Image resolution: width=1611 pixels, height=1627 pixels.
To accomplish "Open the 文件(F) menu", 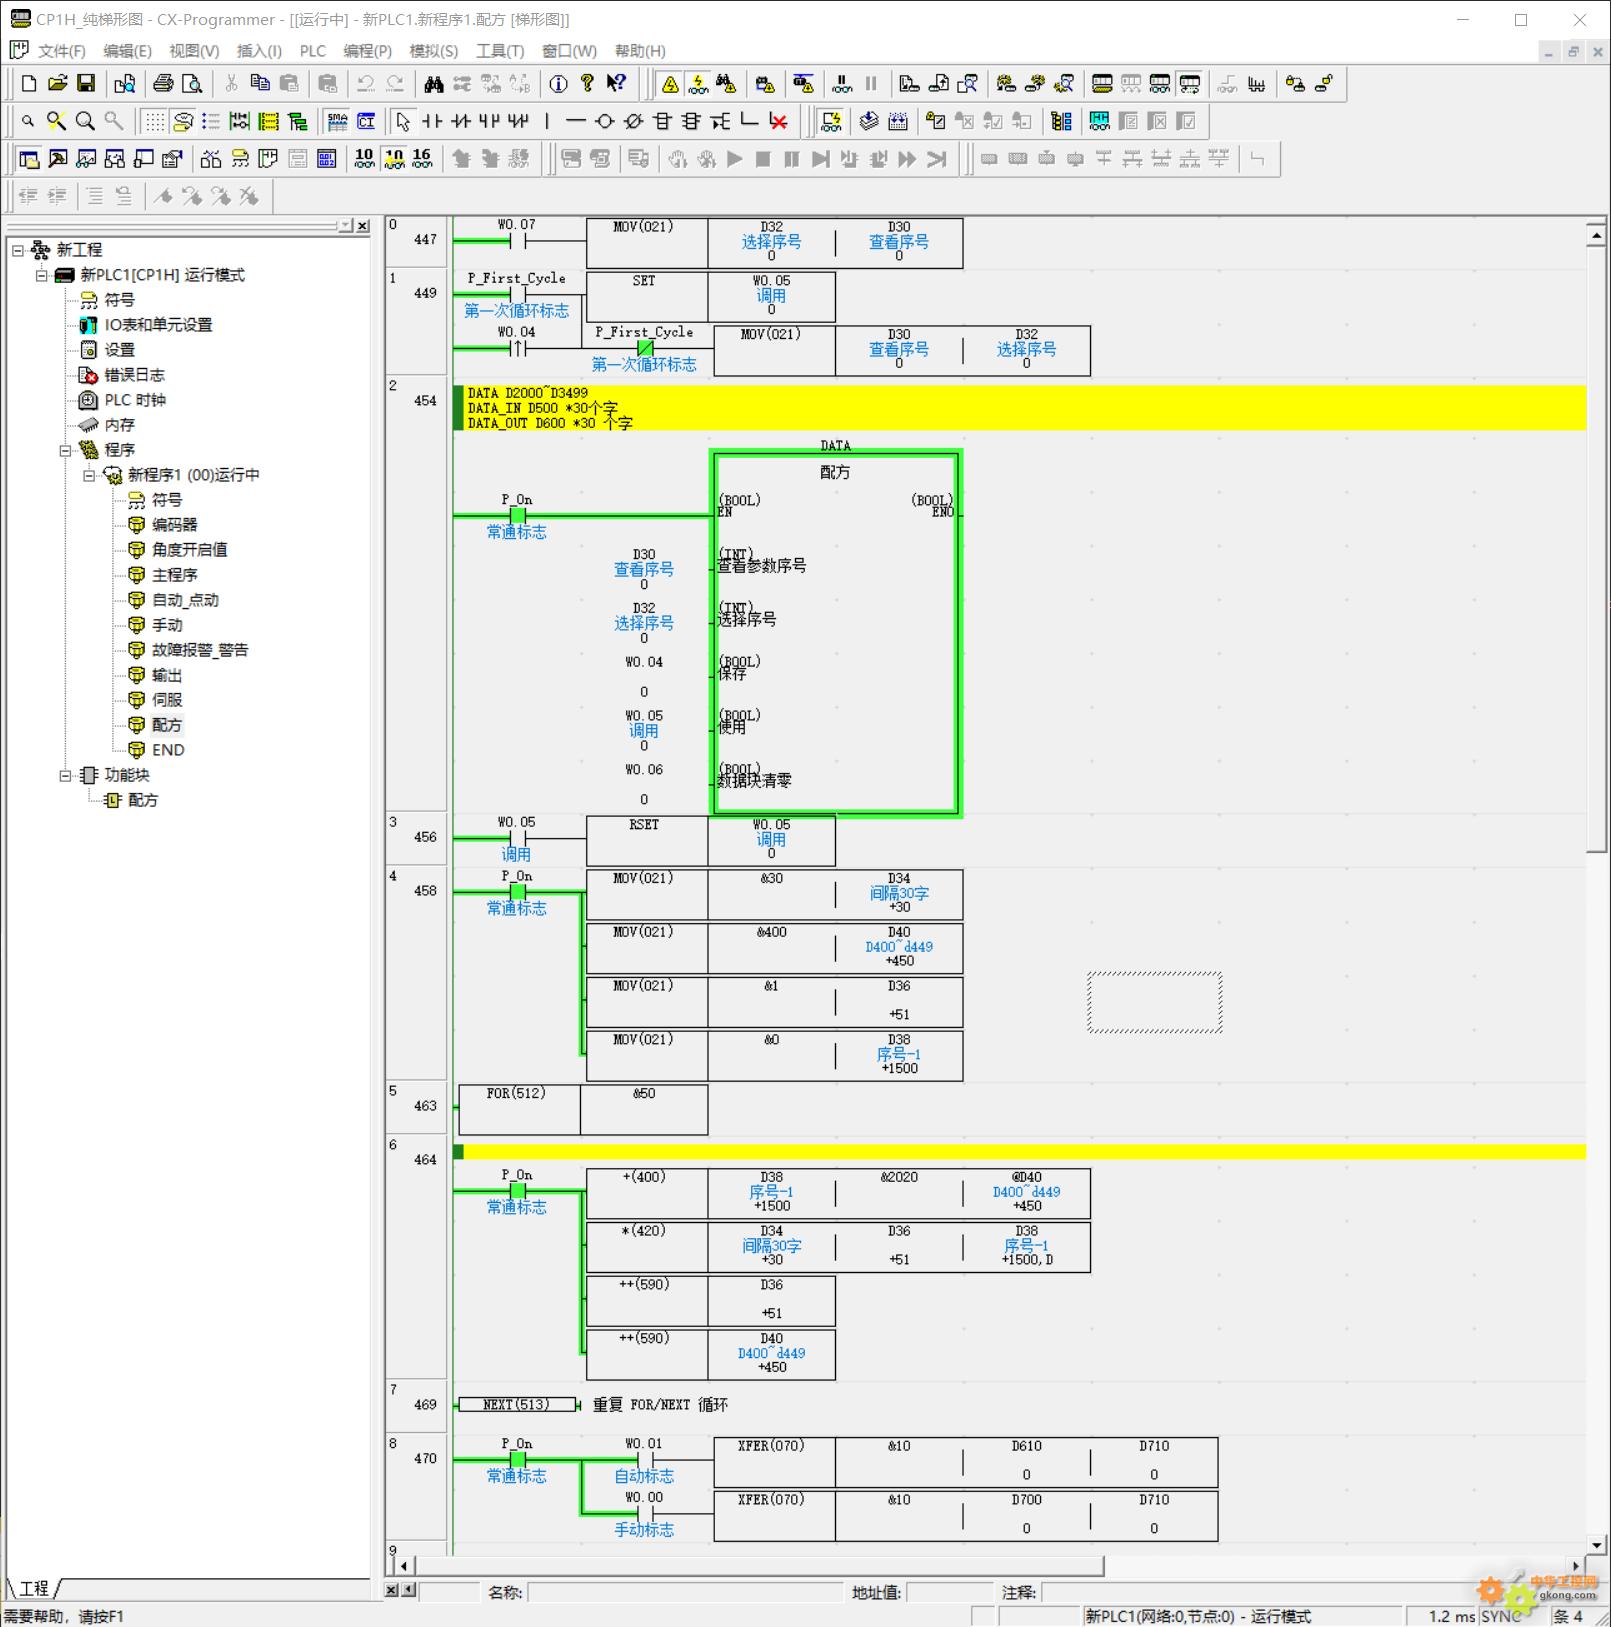I will tap(61, 51).
